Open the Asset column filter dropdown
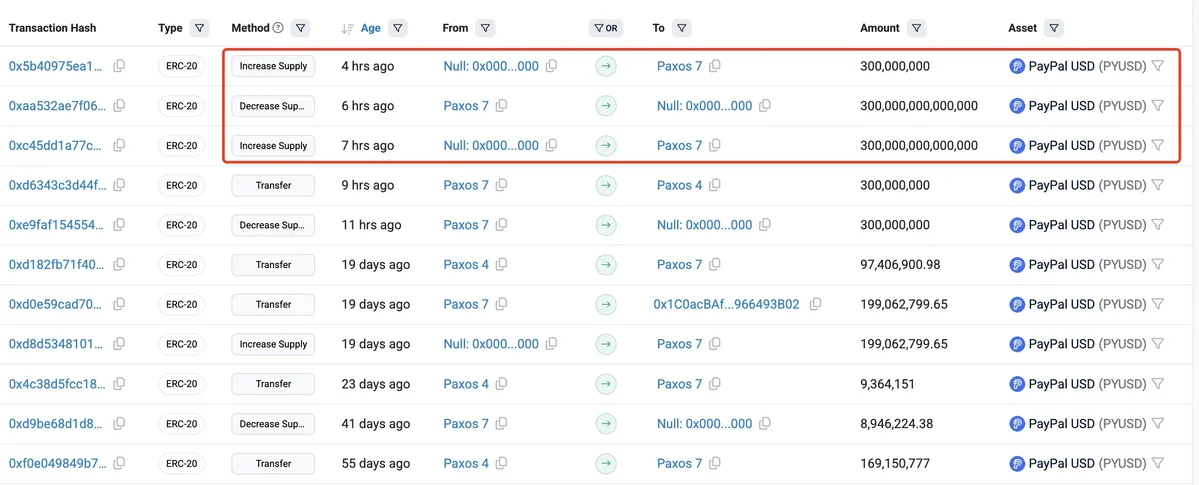The image size is (1199, 485). pyautogui.click(x=1054, y=28)
